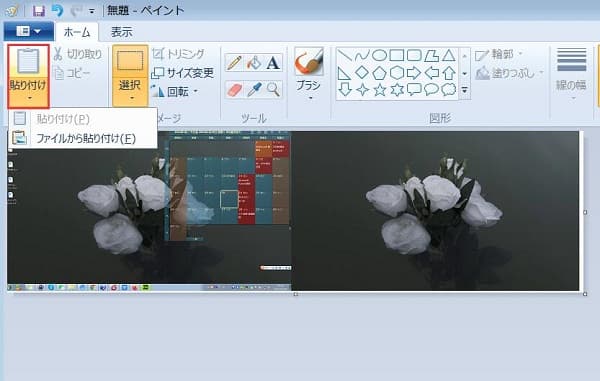Screen dimensions: 600x381
Task: Switch to the 表示 tab
Action: click(122, 32)
